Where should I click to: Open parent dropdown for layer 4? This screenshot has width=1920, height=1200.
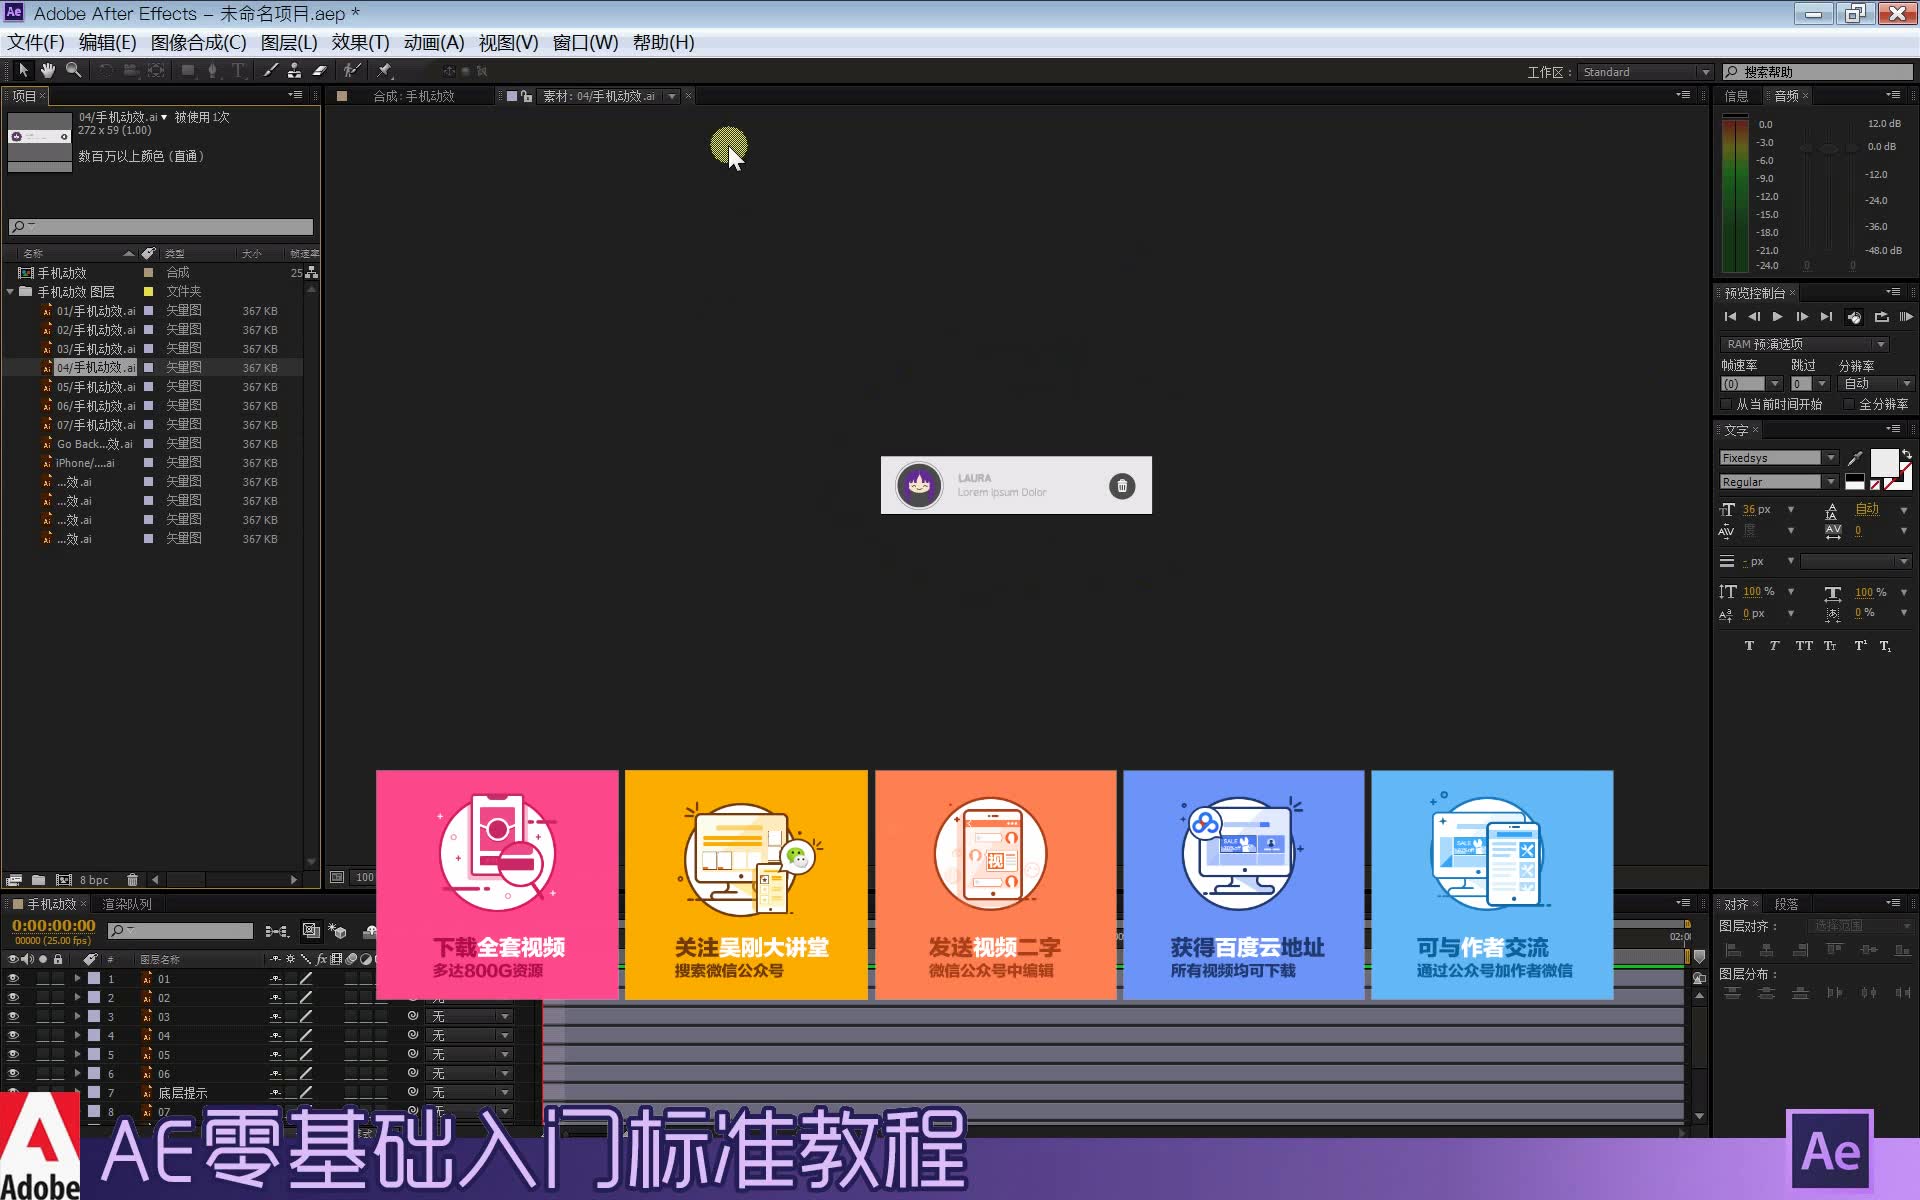tap(470, 1036)
